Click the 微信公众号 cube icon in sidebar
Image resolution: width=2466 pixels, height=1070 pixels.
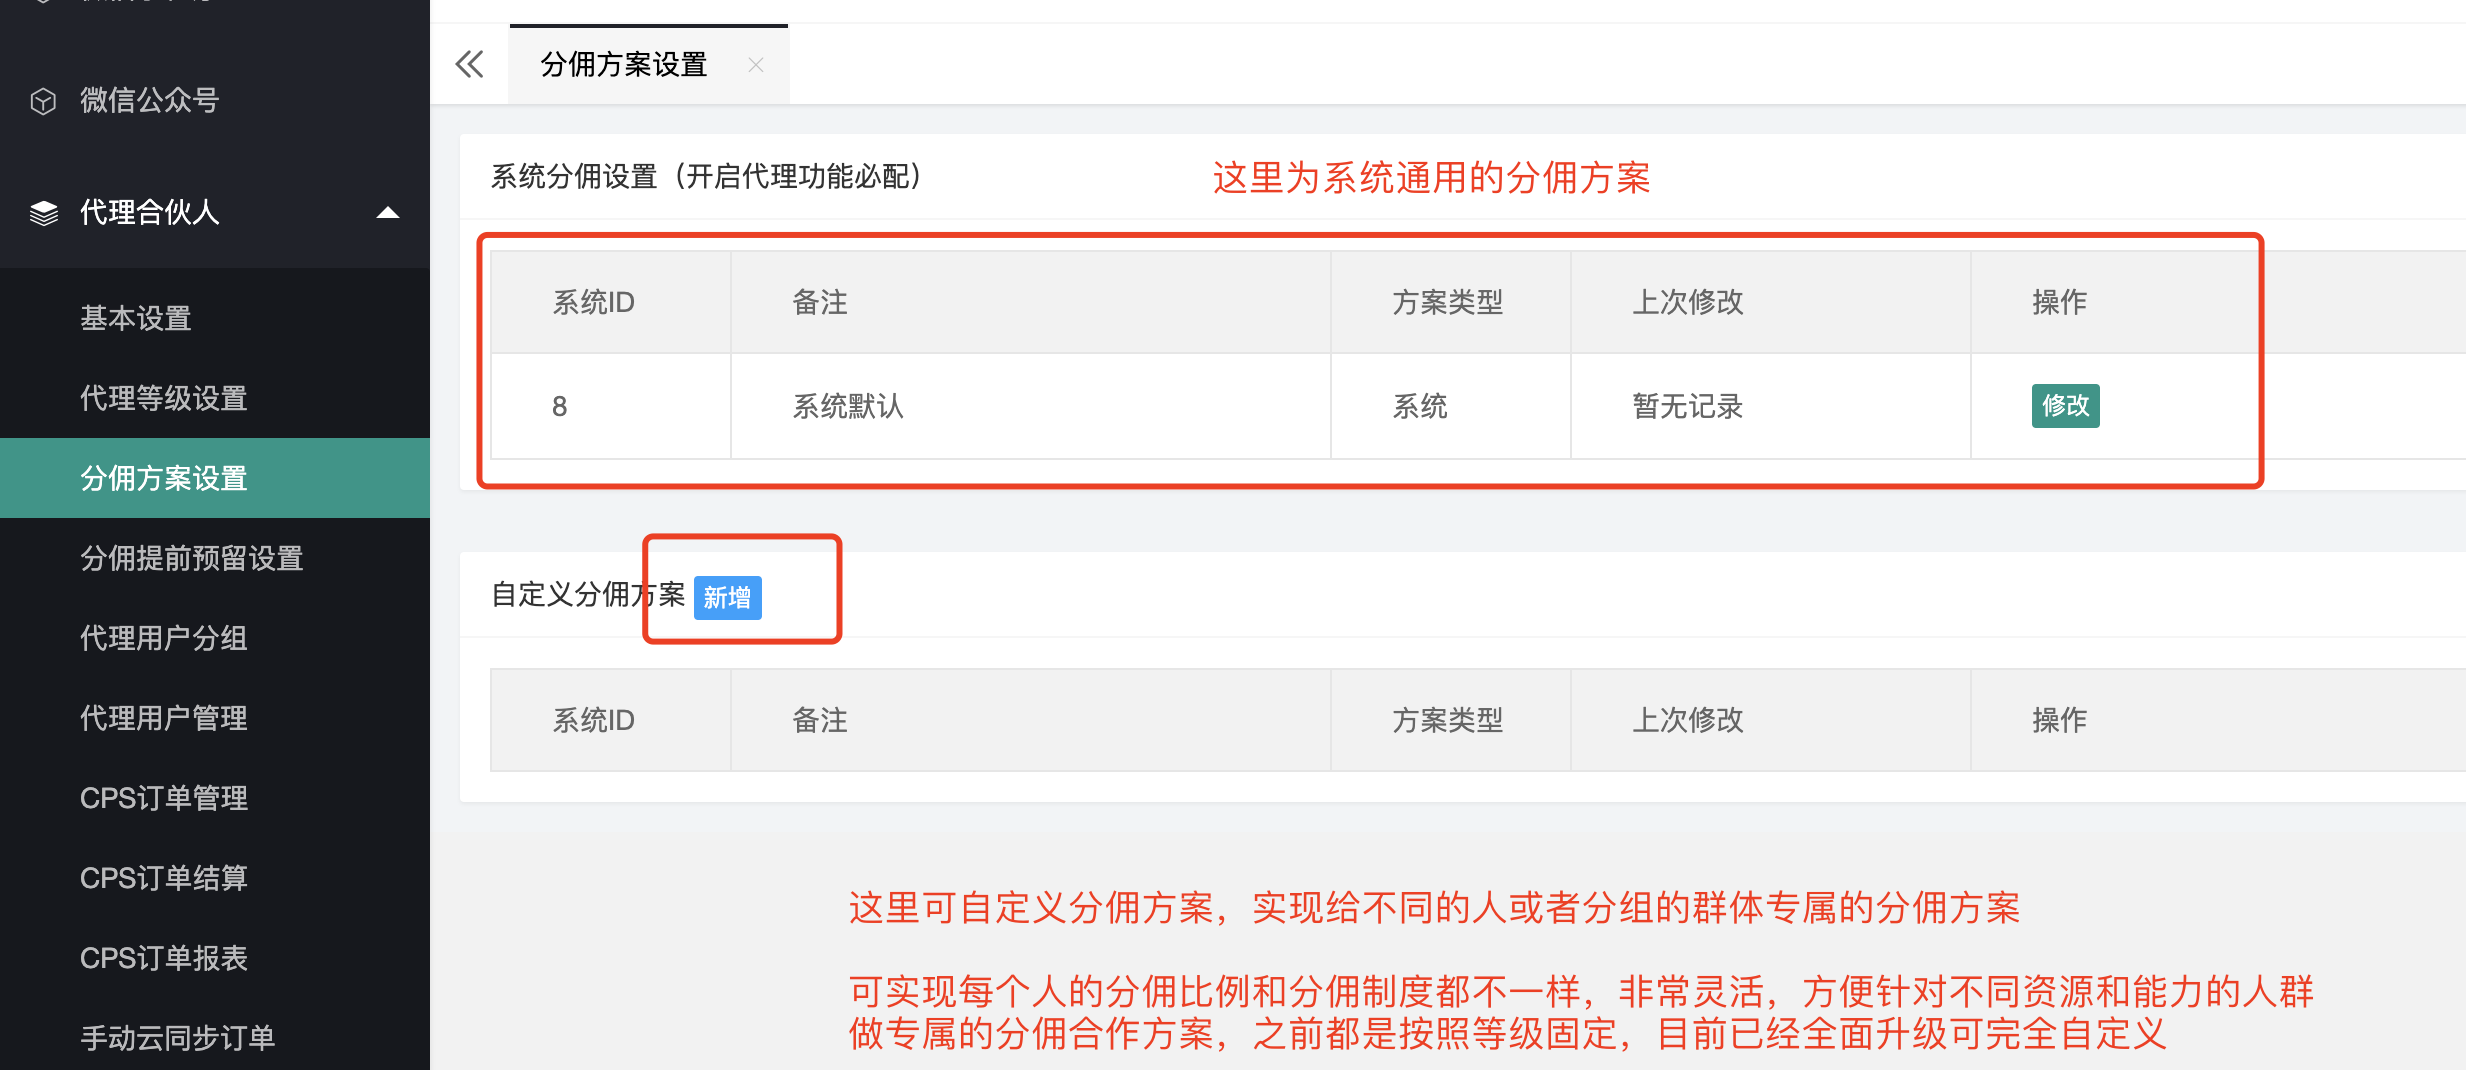[44, 100]
